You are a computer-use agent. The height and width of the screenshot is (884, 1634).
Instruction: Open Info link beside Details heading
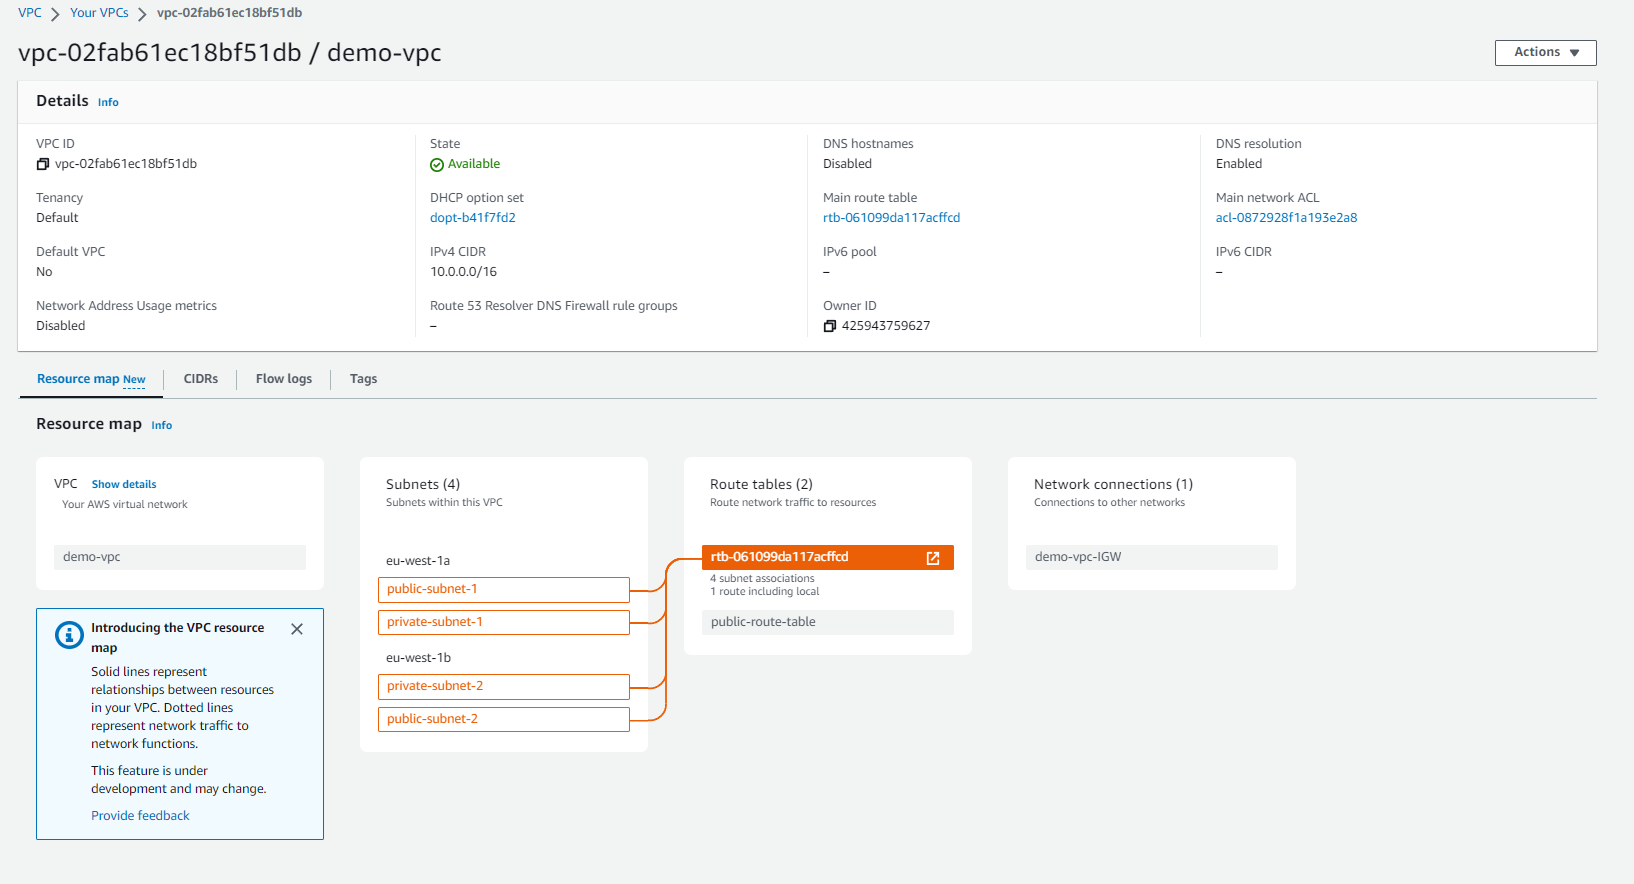108,102
